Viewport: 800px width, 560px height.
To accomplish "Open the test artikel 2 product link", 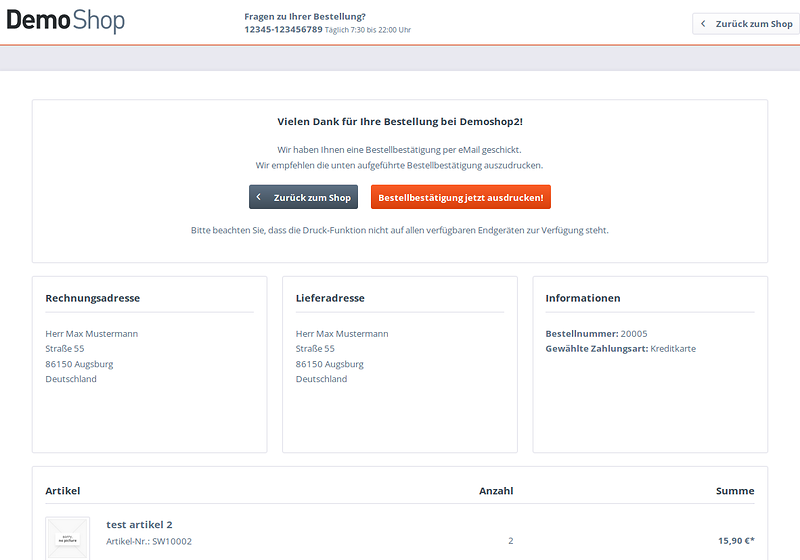I will click(x=139, y=525).
